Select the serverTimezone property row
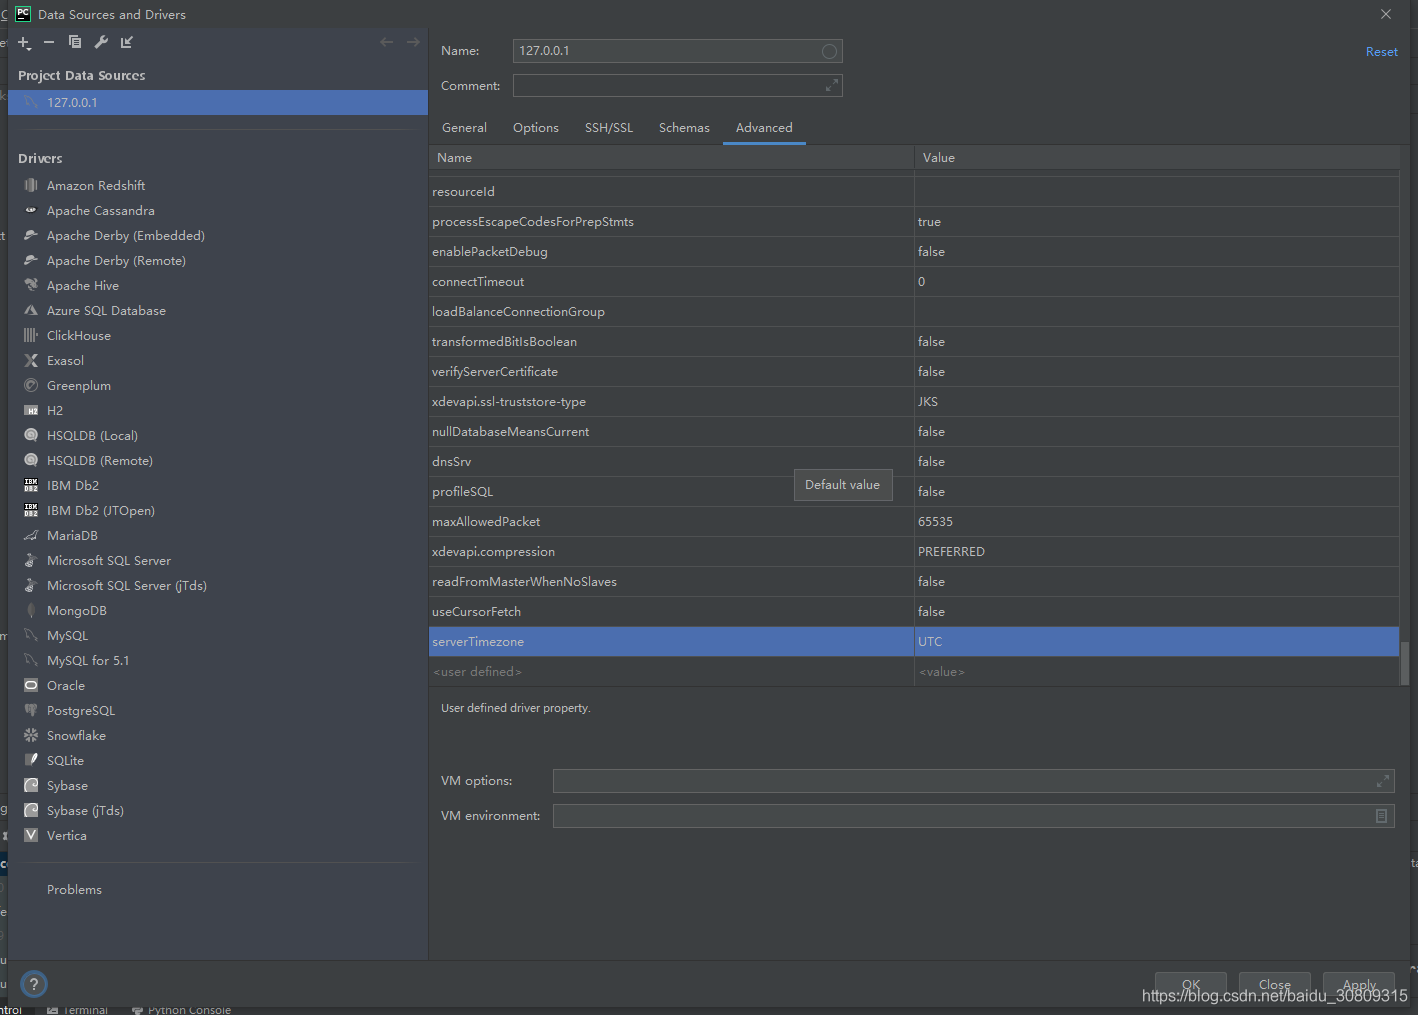The image size is (1418, 1015). coord(478,642)
